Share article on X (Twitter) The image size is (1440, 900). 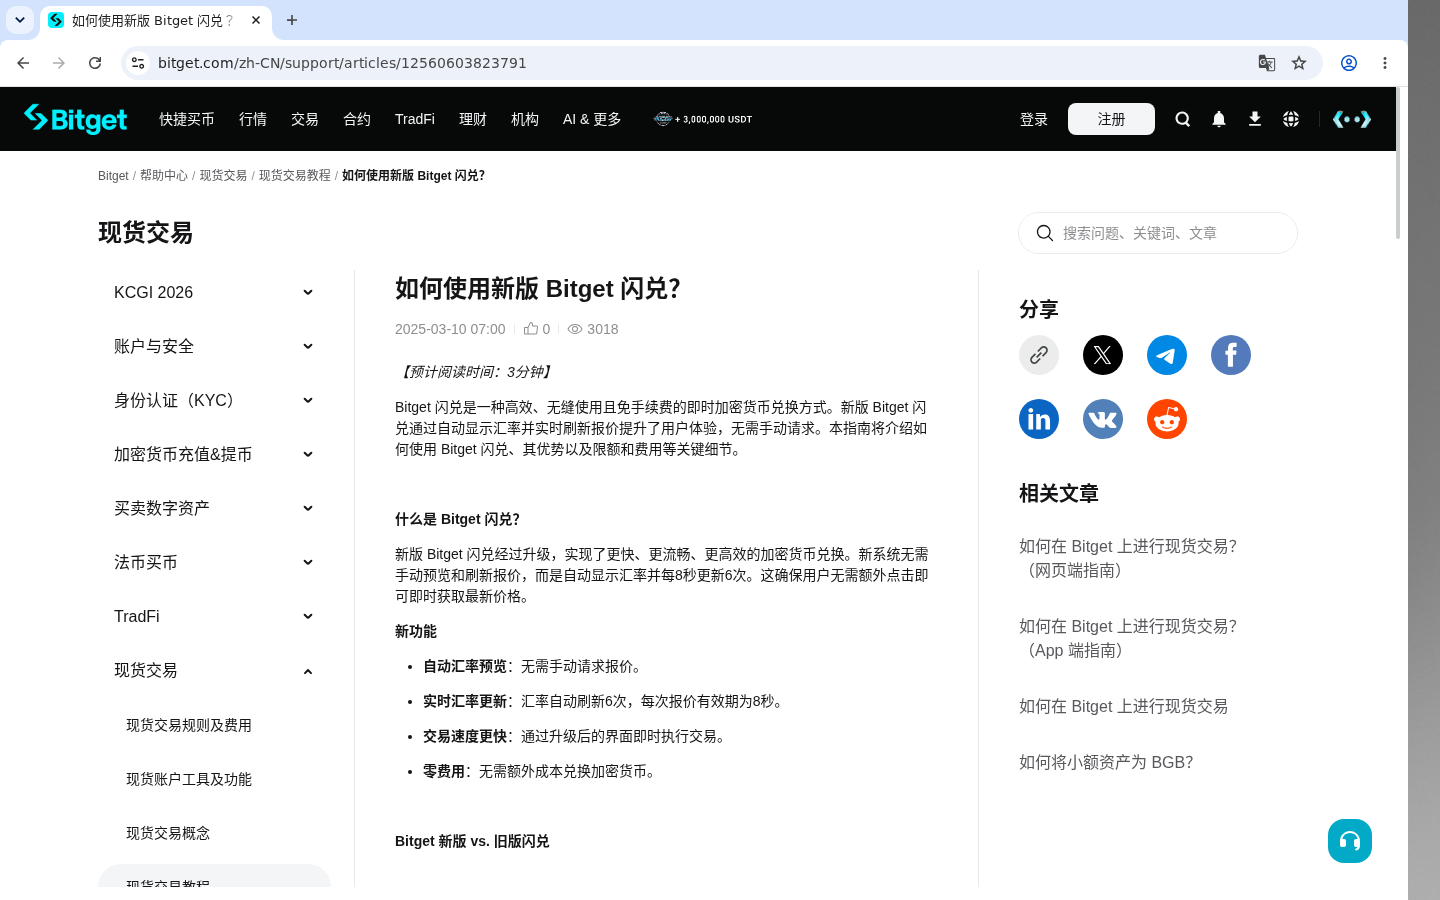click(1103, 355)
